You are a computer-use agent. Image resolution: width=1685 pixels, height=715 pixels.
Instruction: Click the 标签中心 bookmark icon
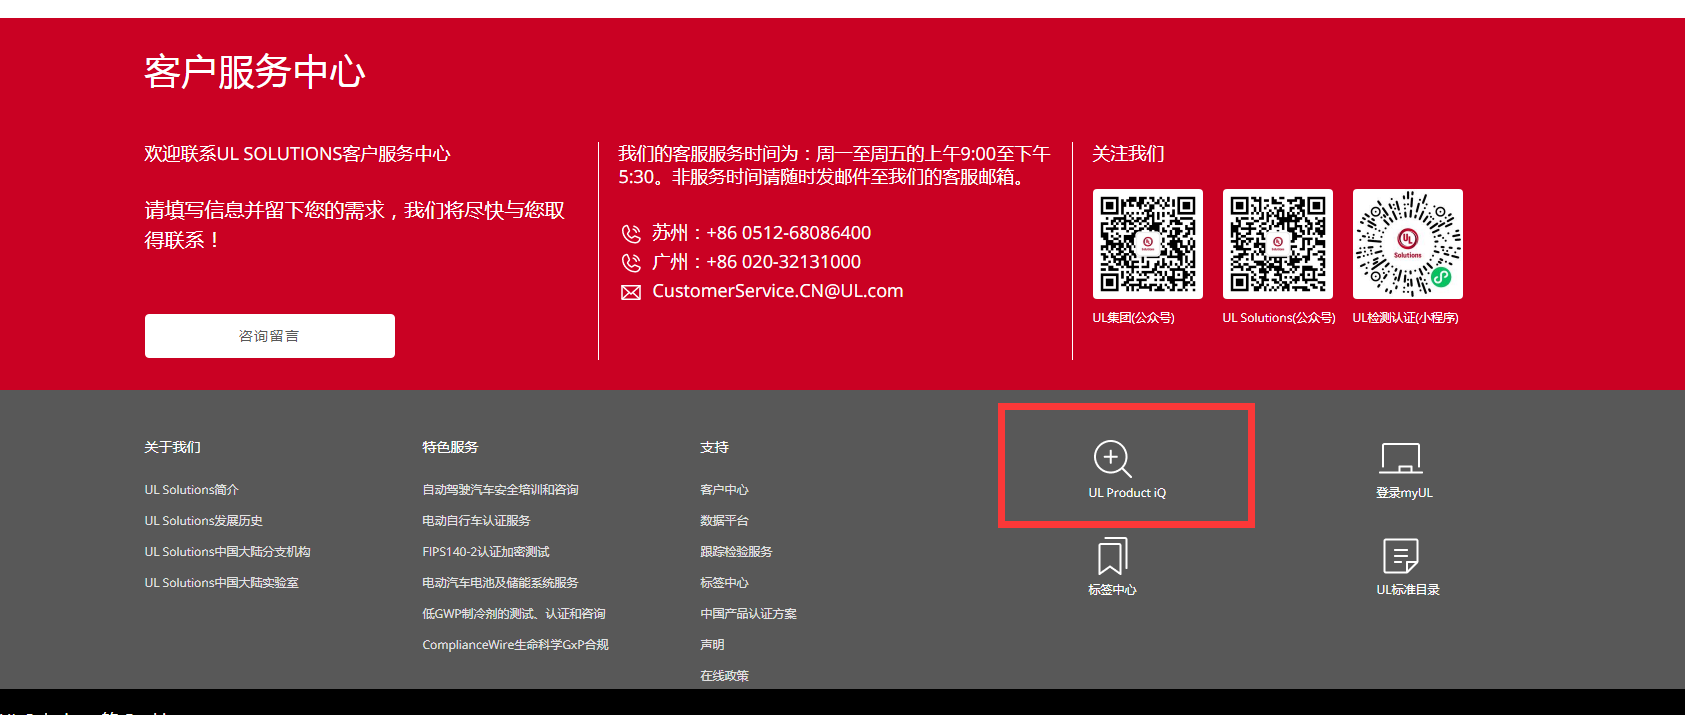coord(1112,556)
